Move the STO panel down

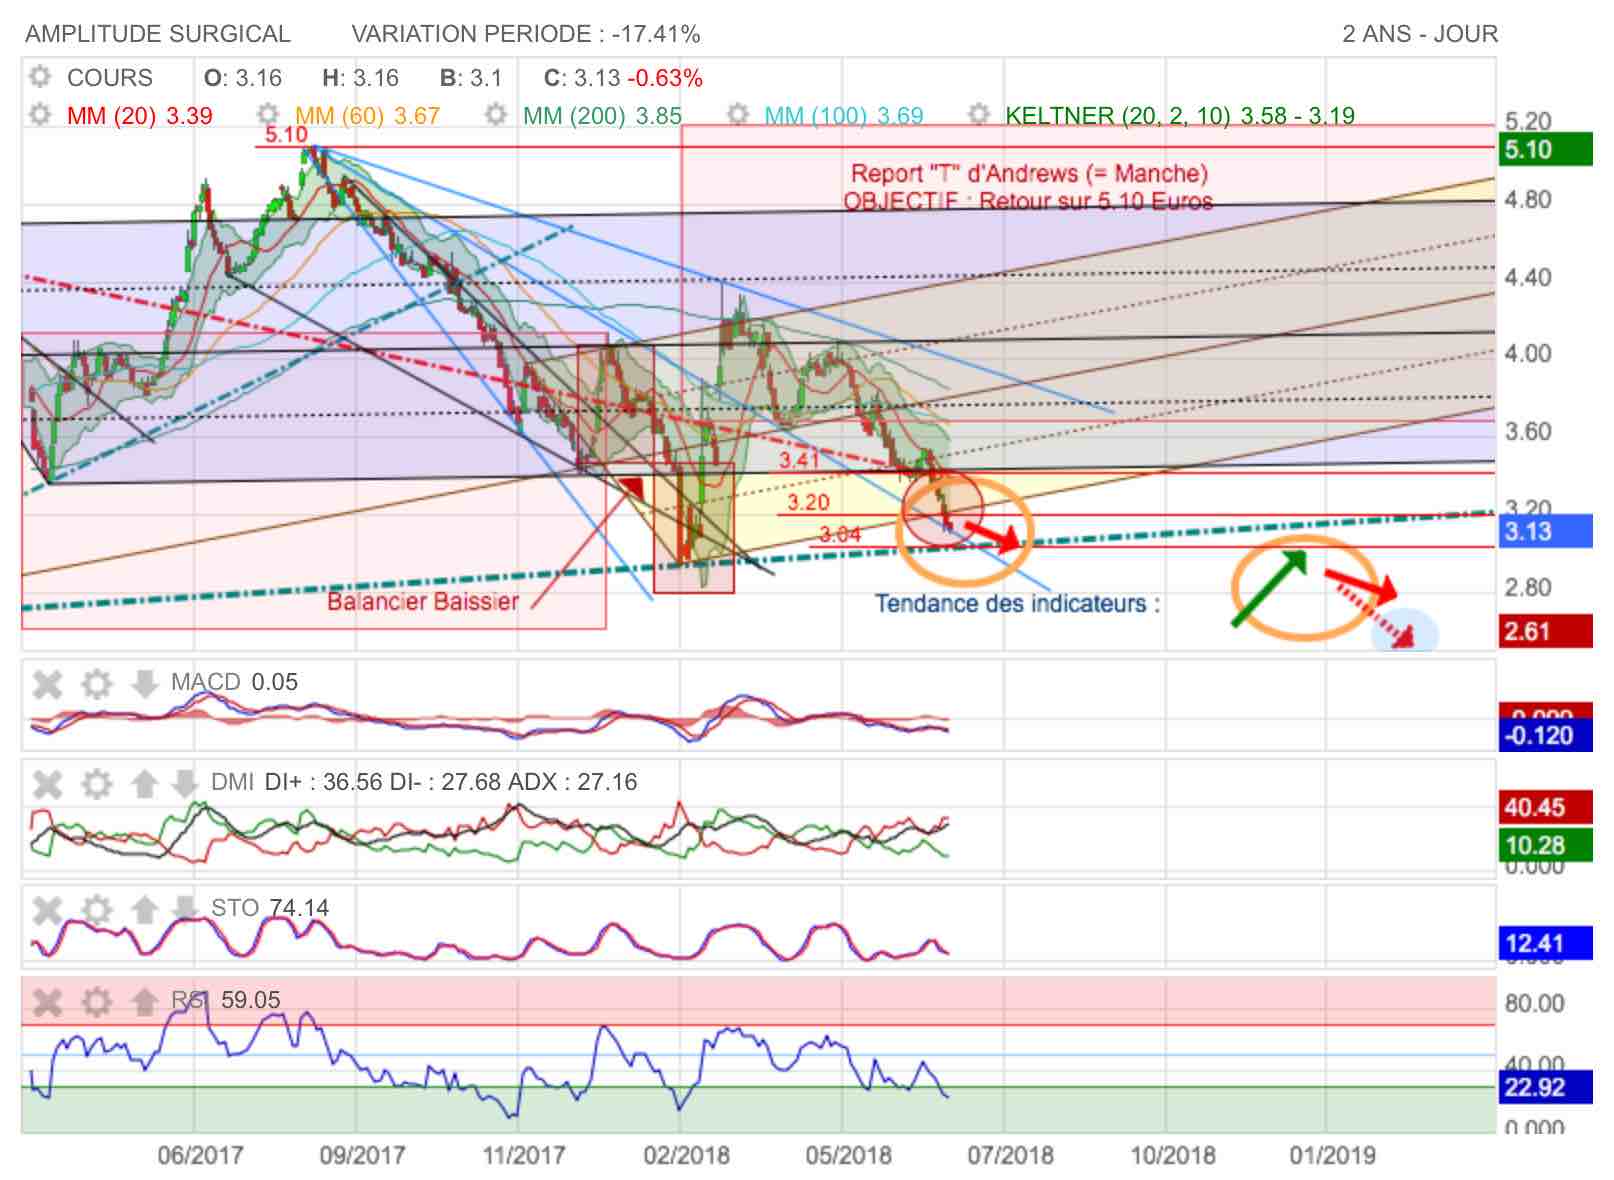[185, 910]
